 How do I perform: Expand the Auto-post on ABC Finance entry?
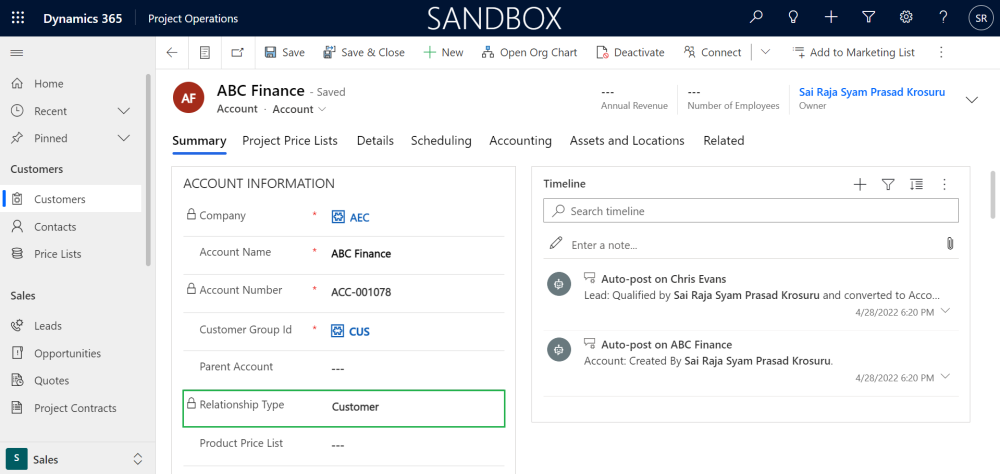pyautogui.click(x=945, y=376)
